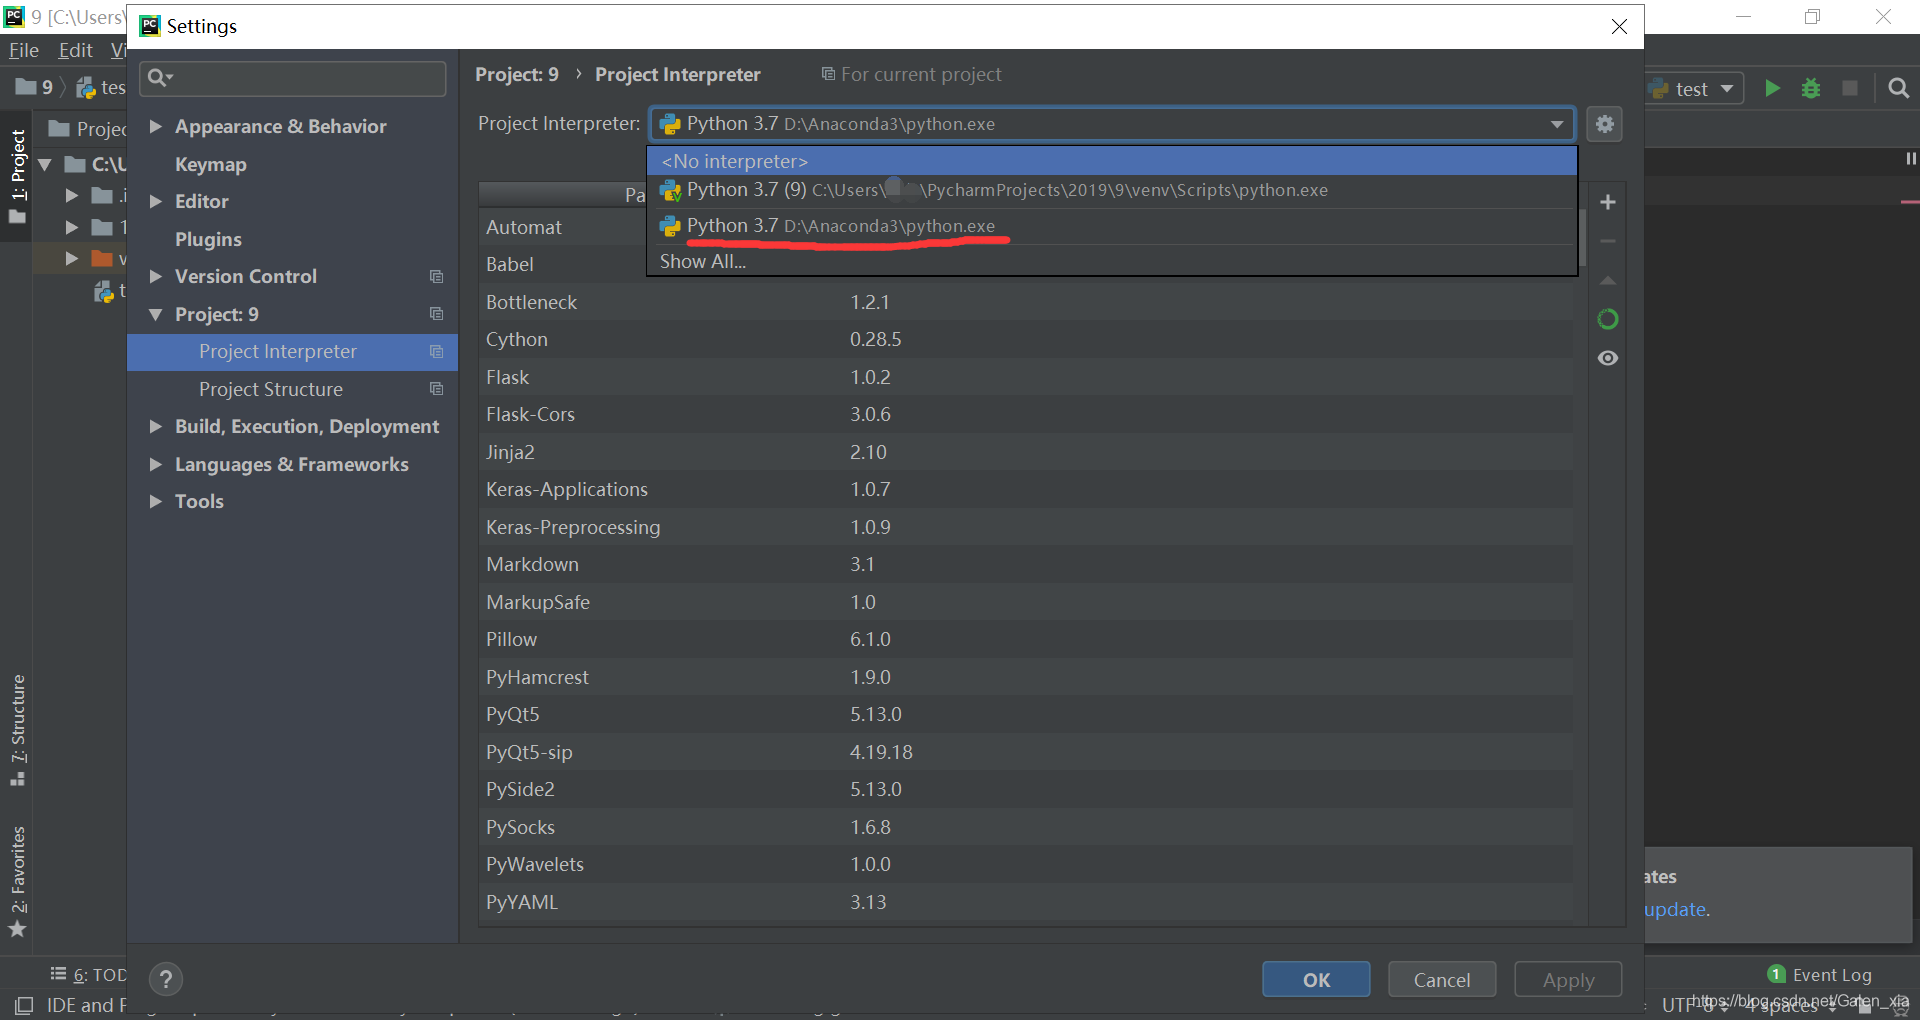
Task: Open Edit menu in main window
Action: [75, 50]
